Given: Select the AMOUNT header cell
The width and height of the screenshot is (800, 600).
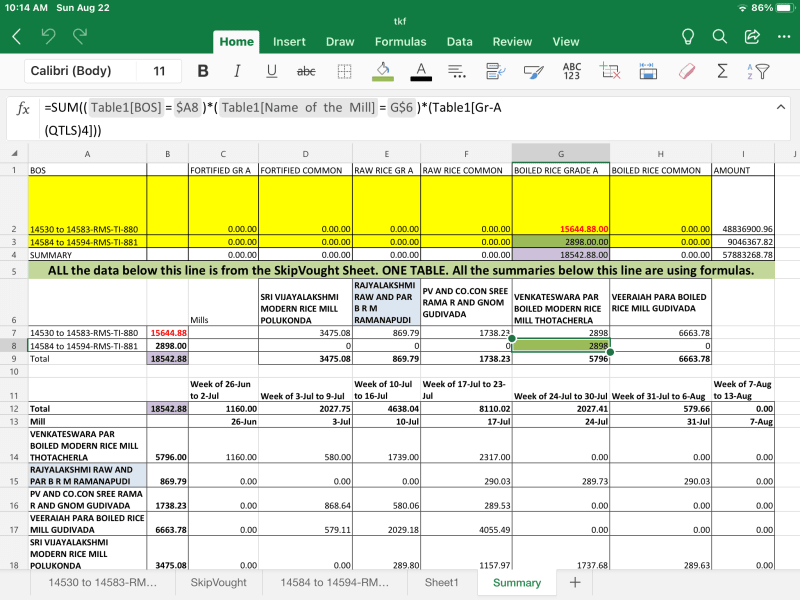Looking at the screenshot, I should (743, 170).
